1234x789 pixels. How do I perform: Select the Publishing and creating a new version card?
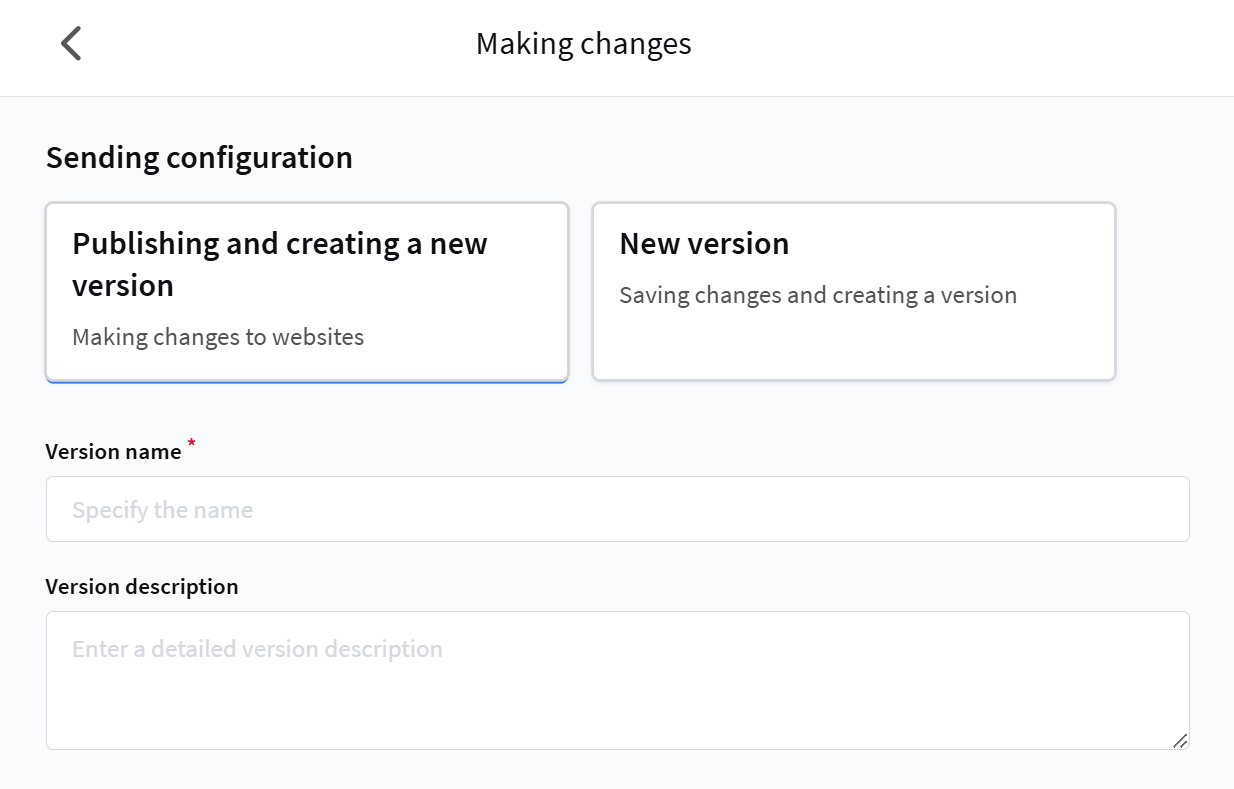click(x=306, y=291)
